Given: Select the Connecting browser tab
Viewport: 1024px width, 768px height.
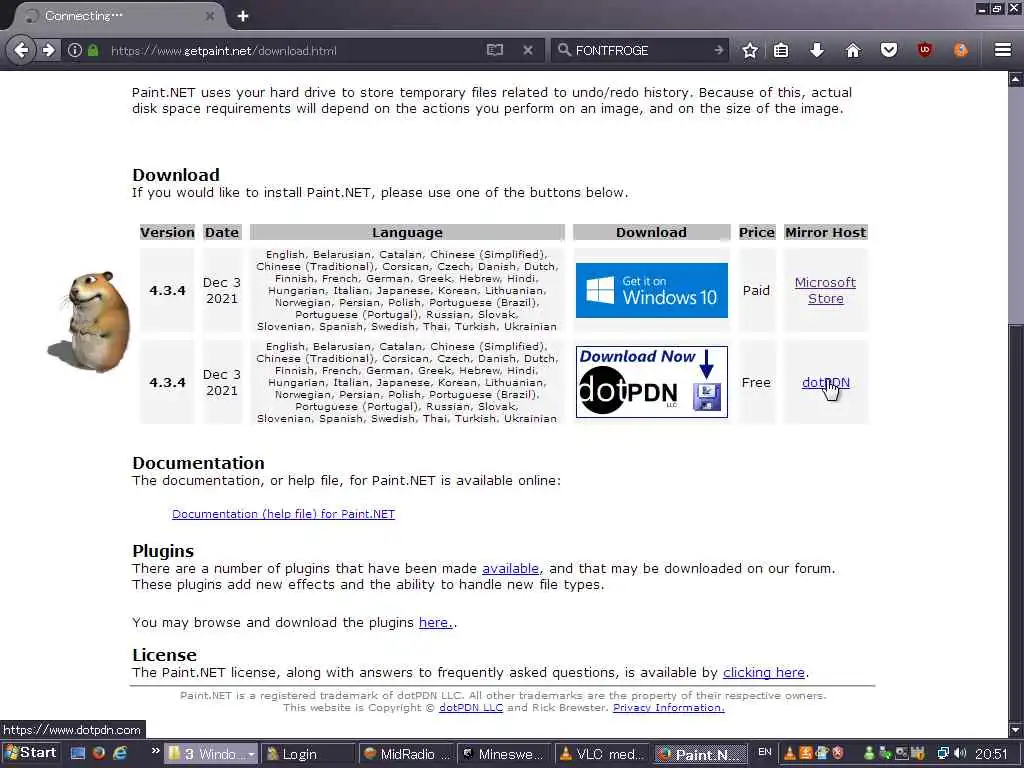Looking at the screenshot, I should tap(118, 16).
